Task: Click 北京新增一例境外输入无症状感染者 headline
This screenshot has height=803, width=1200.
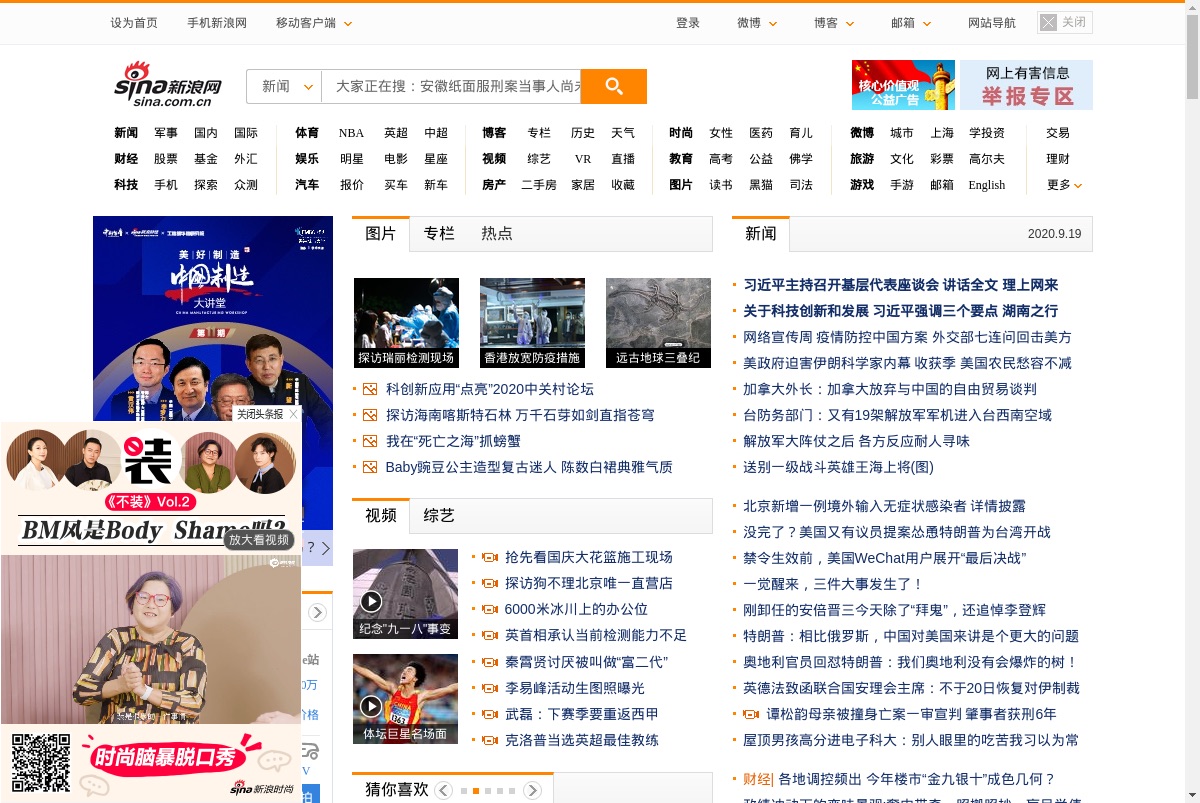Action: point(884,506)
